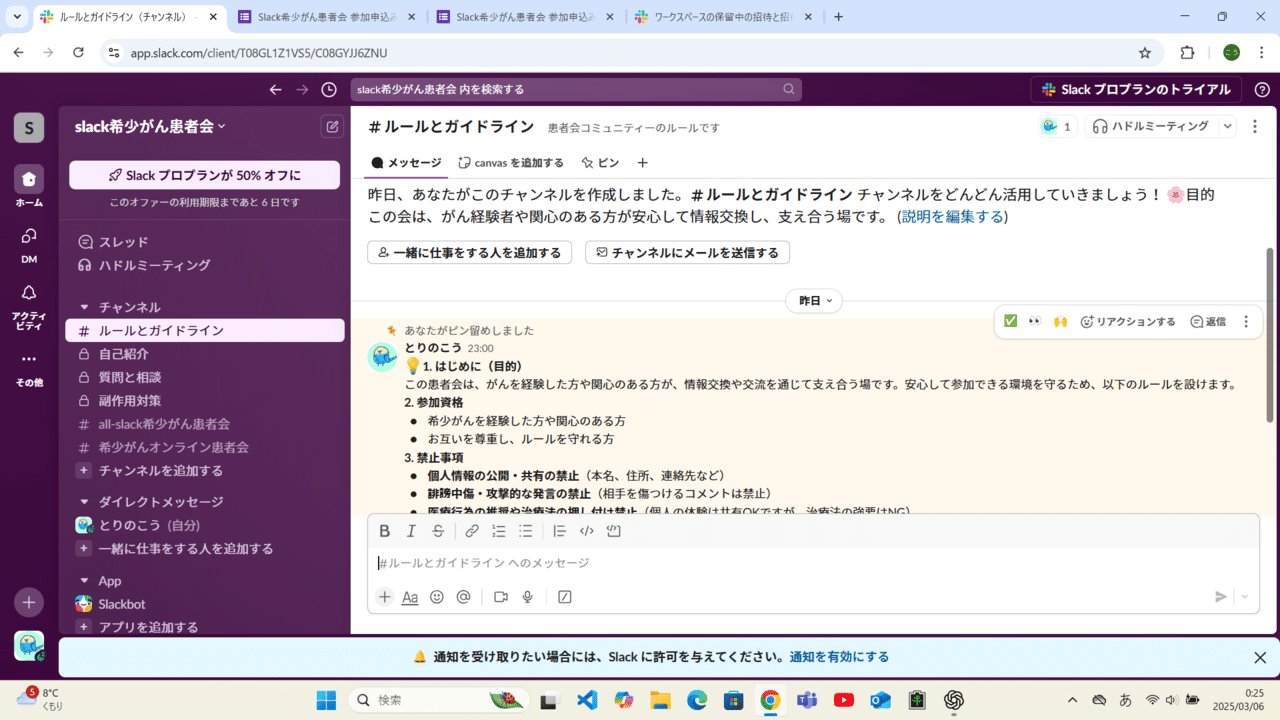The height and width of the screenshot is (720, 1280).
Task: Click the 説明を編集する link
Action: click(x=953, y=217)
